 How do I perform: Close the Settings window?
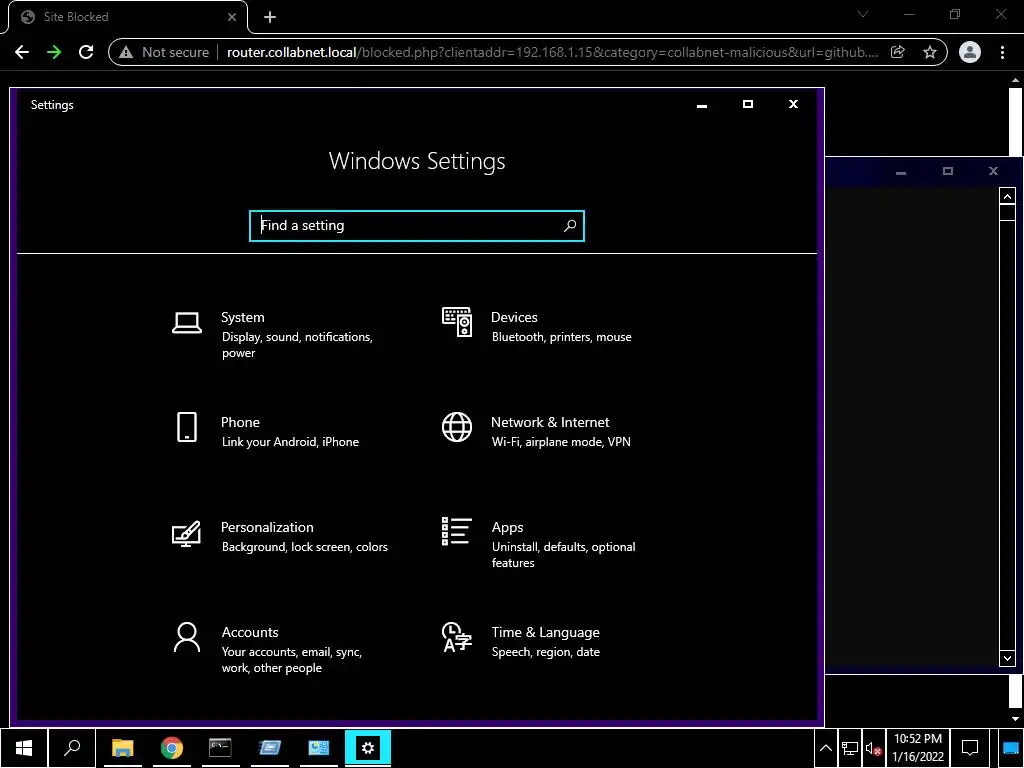793,104
